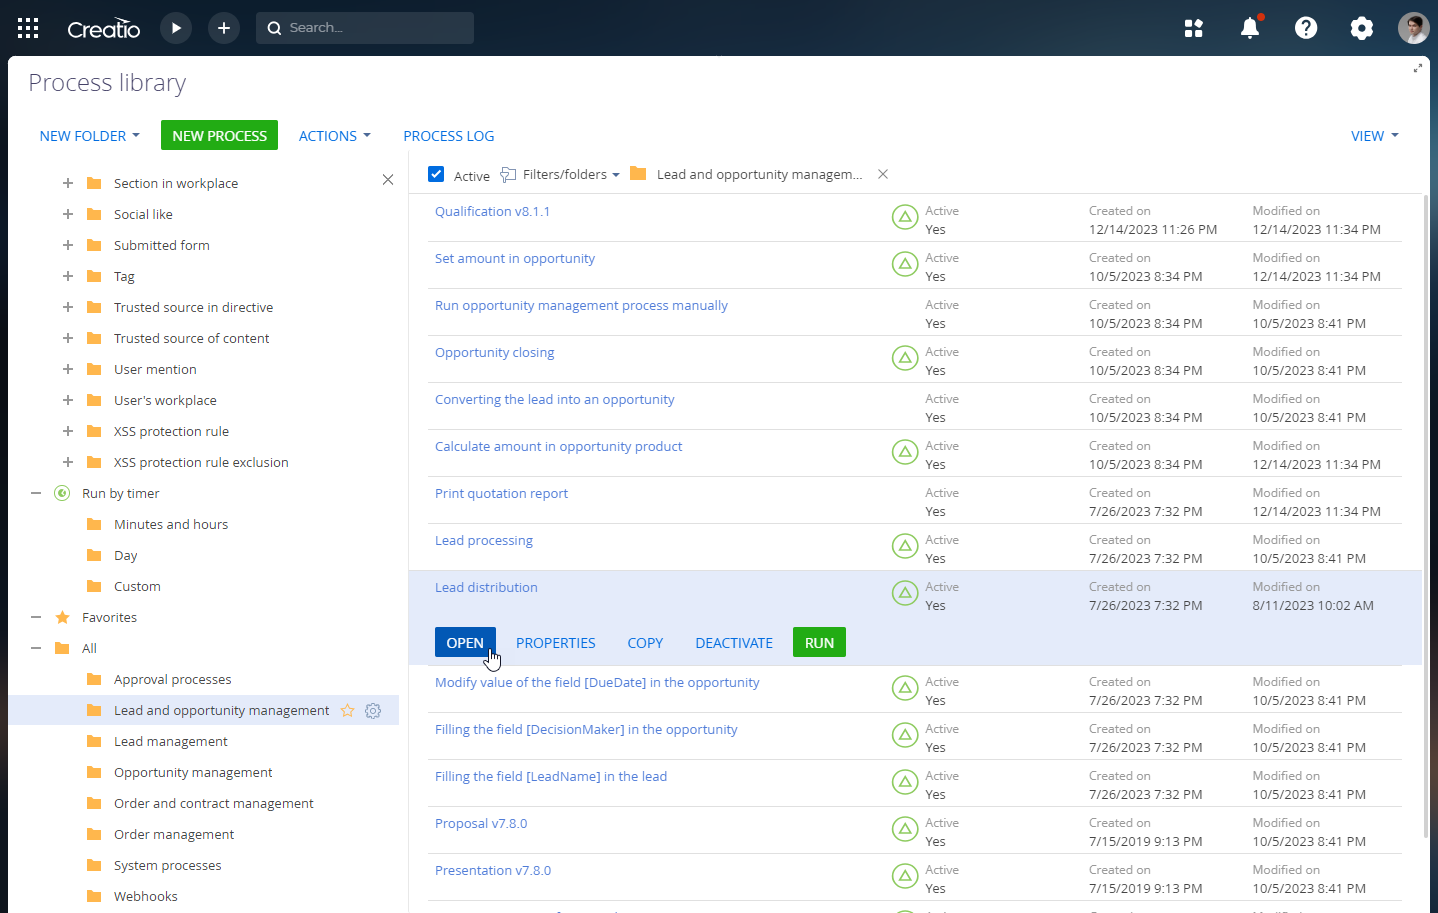Click the plus quick-add icon in header
The width and height of the screenshot is (1438, 913).
coord(224,28)
